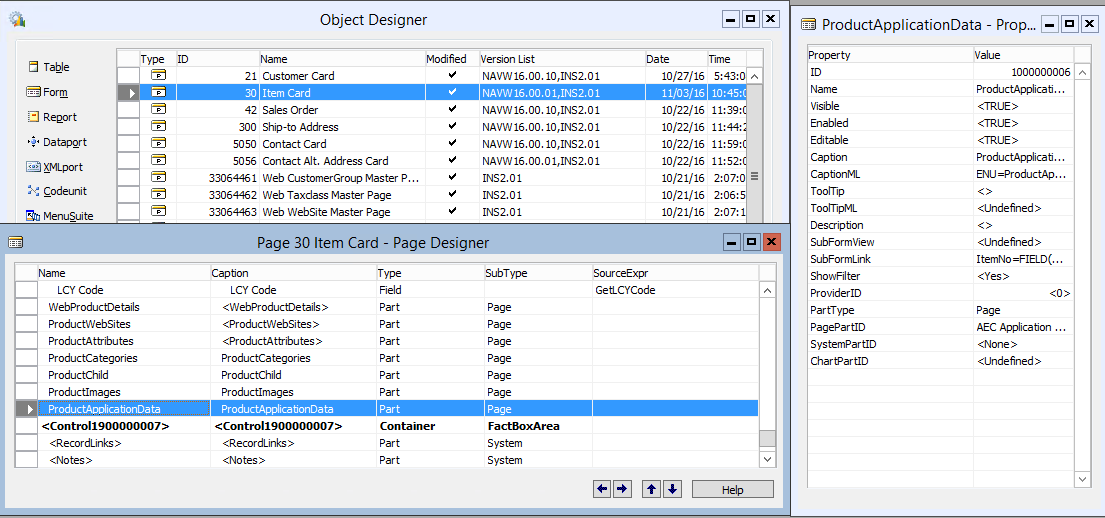Viewport: 1105px width, 518px height.
Task: Toggle Modified checkmark for Sales Order
Action: click(452, 110)
